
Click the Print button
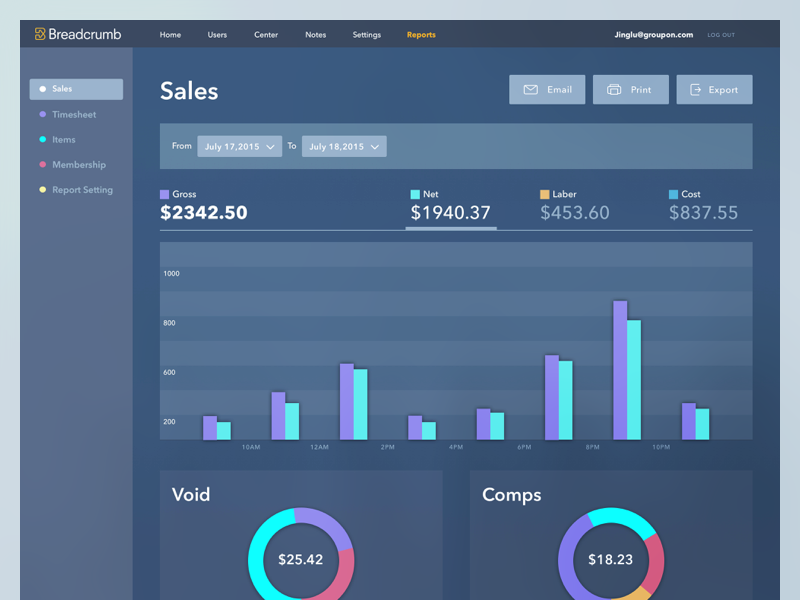pyautogui.click(x=631, y=90)
